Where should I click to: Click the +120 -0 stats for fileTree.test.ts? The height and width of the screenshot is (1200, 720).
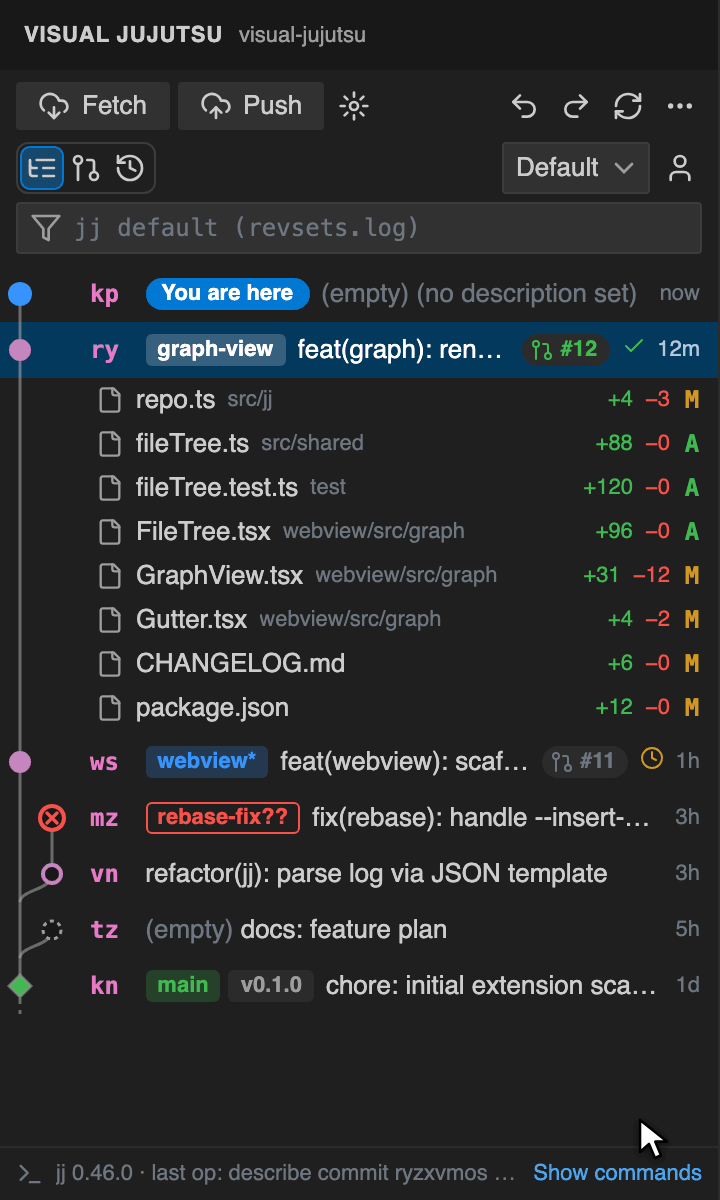pos(627,487)
